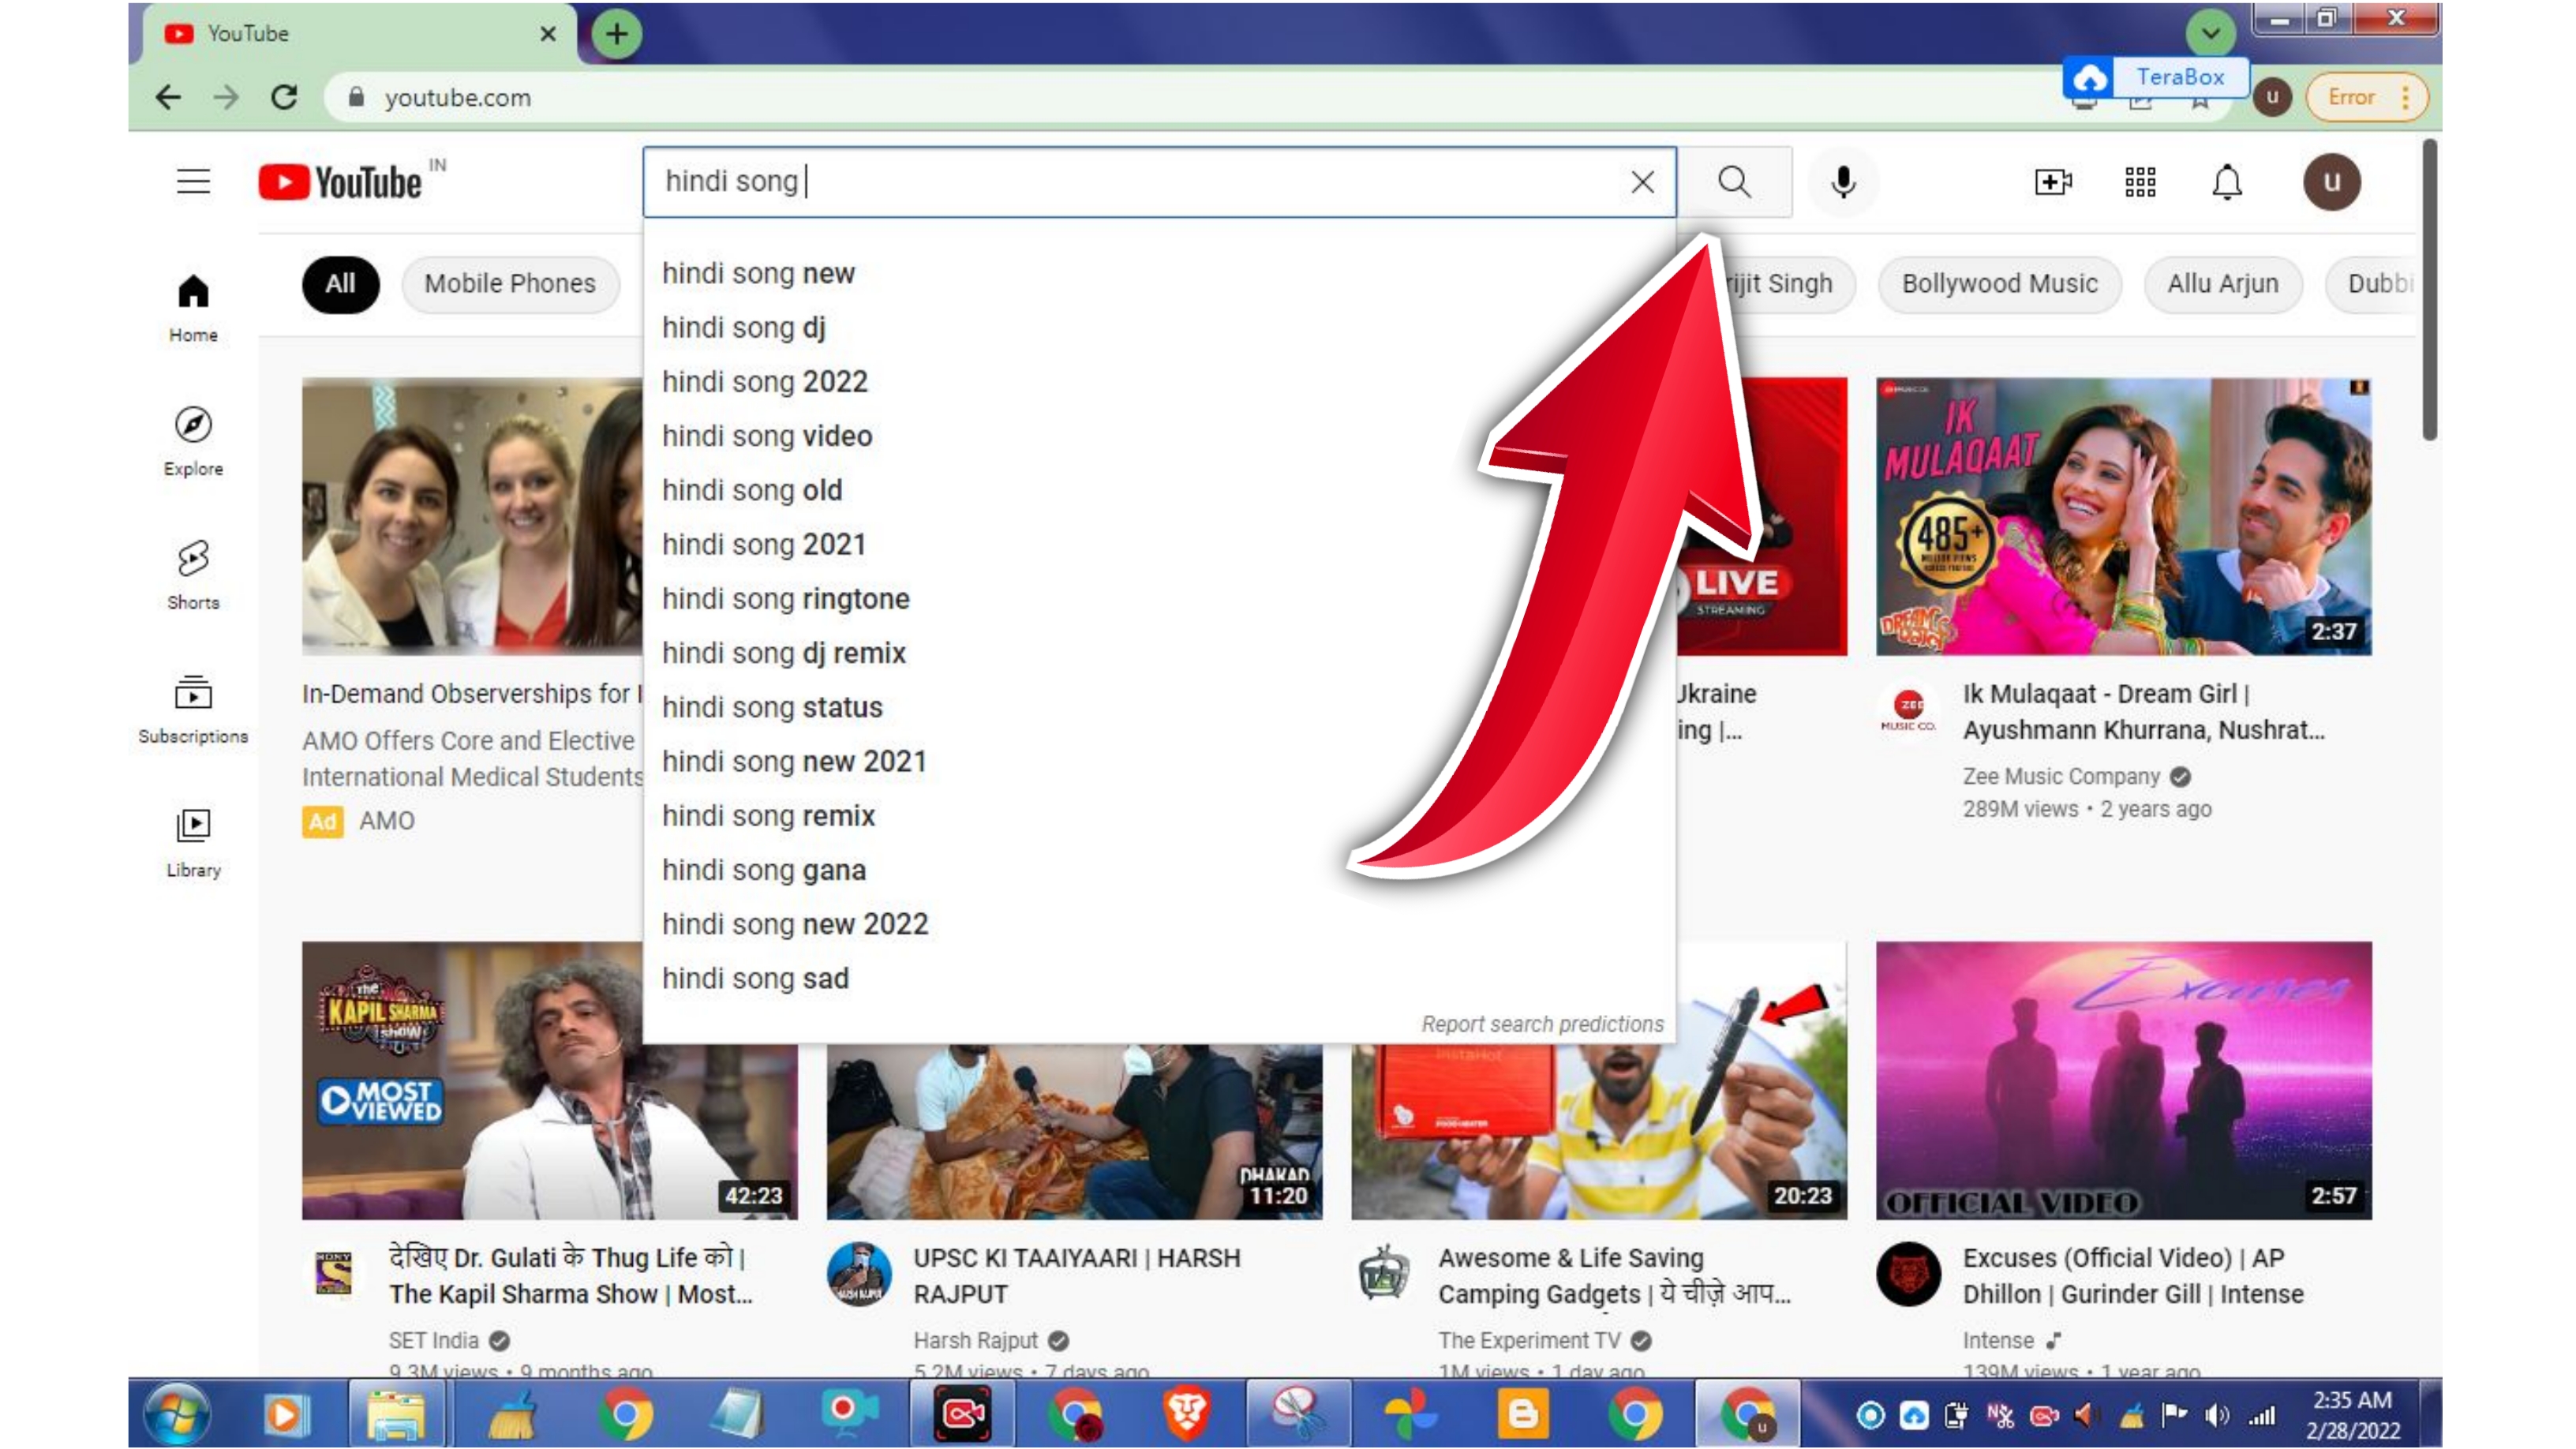Screen dimensions: 2576x1449
Task: Open a new browser tab
Action: 616,34
